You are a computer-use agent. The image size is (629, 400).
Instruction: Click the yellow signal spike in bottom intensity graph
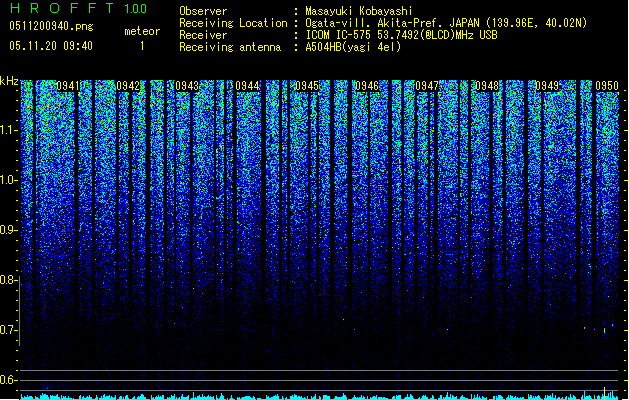(x=605, y=392)
